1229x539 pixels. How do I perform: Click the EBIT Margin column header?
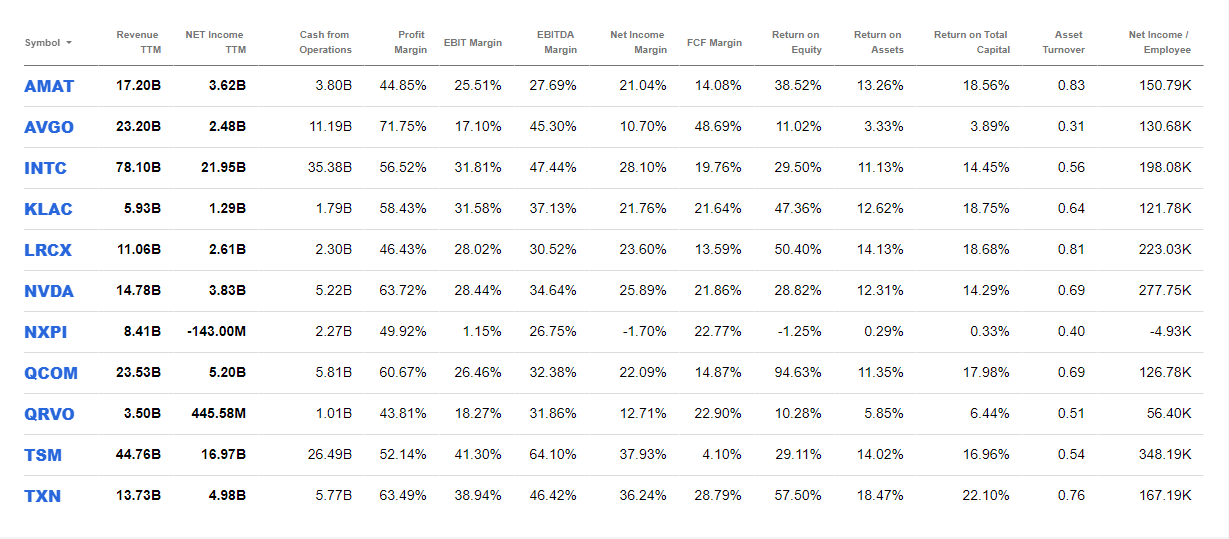(x=472, y=43)
